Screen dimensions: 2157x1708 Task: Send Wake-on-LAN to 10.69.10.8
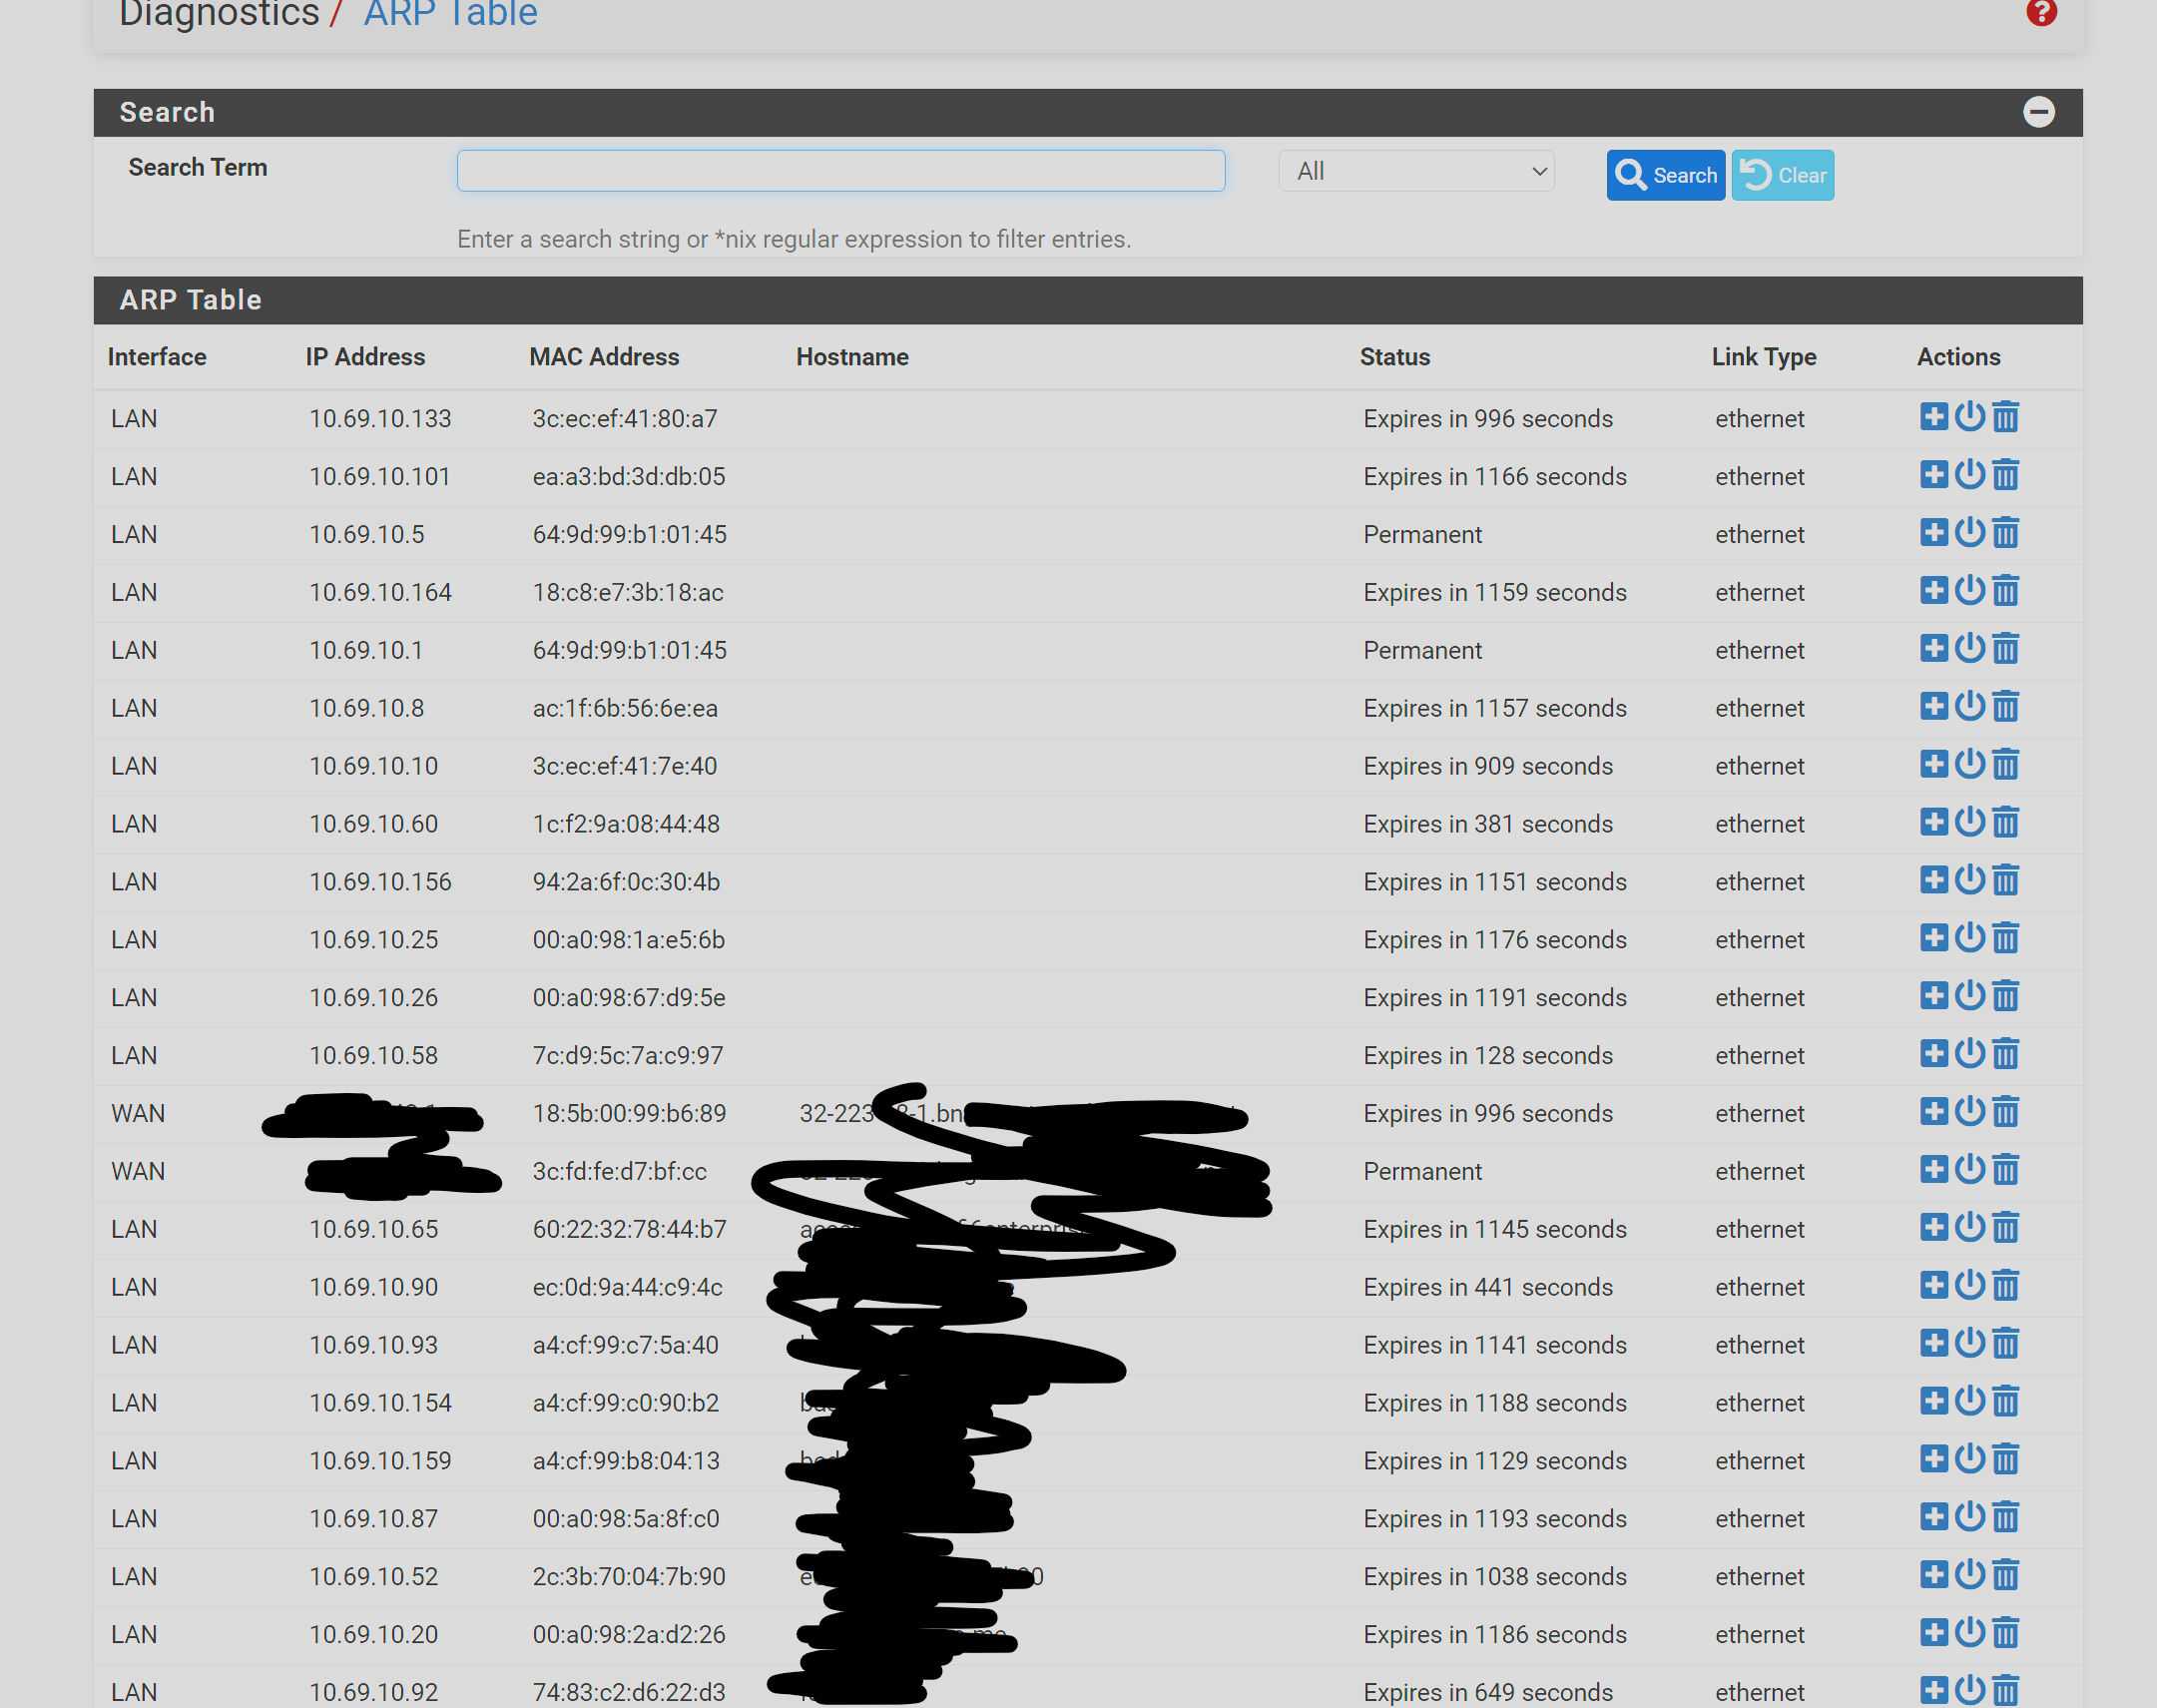pyautogui.click(x=1969, y=706)
